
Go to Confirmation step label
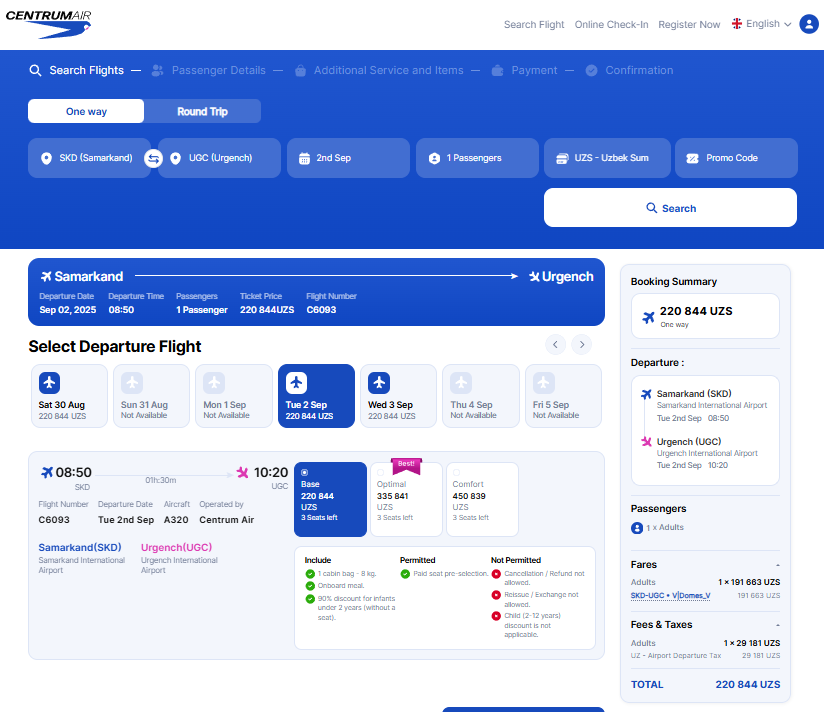click(x=639, y=70)
